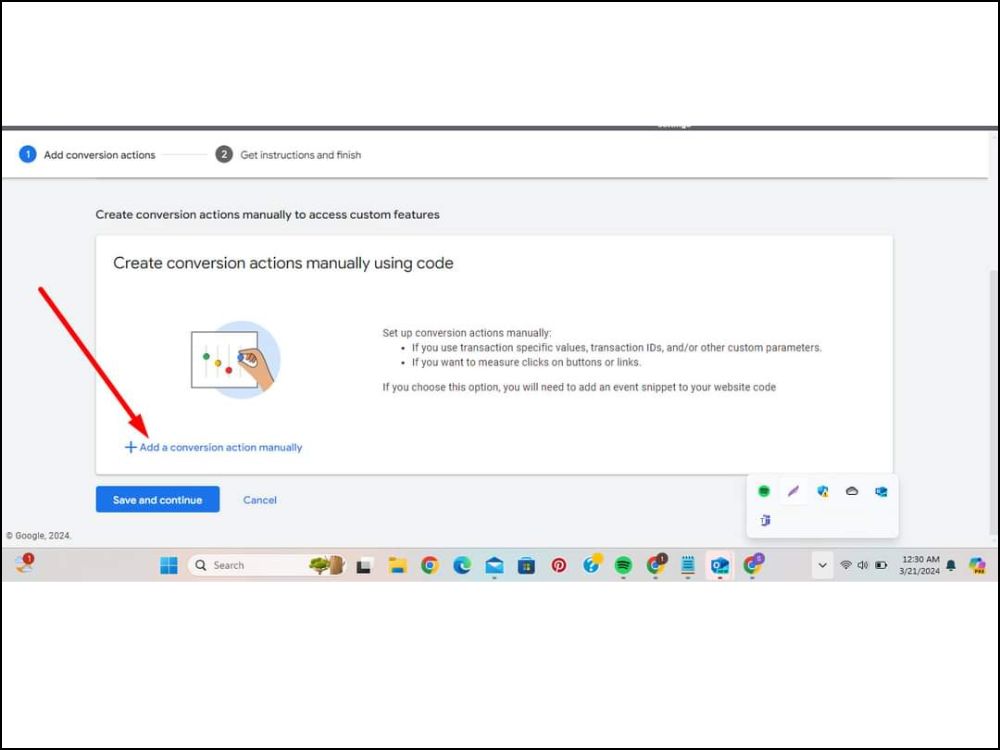
Task: Open Spotify icon in tray overflow
Action: [x=764, y=491]
